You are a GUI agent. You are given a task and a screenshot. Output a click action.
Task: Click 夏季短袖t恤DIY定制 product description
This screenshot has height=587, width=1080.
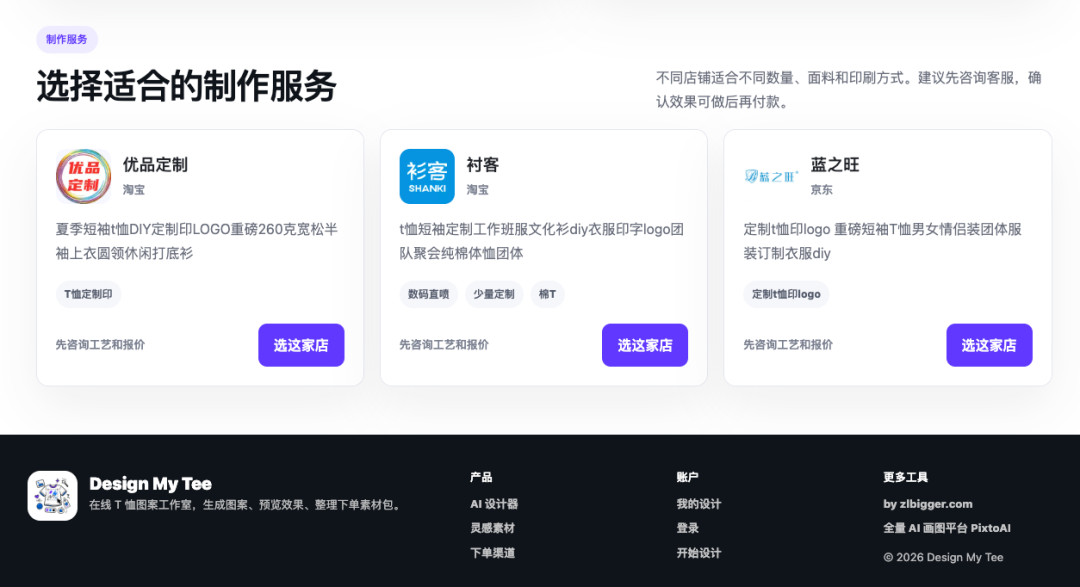pyautogui.click(x=197, y=241)
